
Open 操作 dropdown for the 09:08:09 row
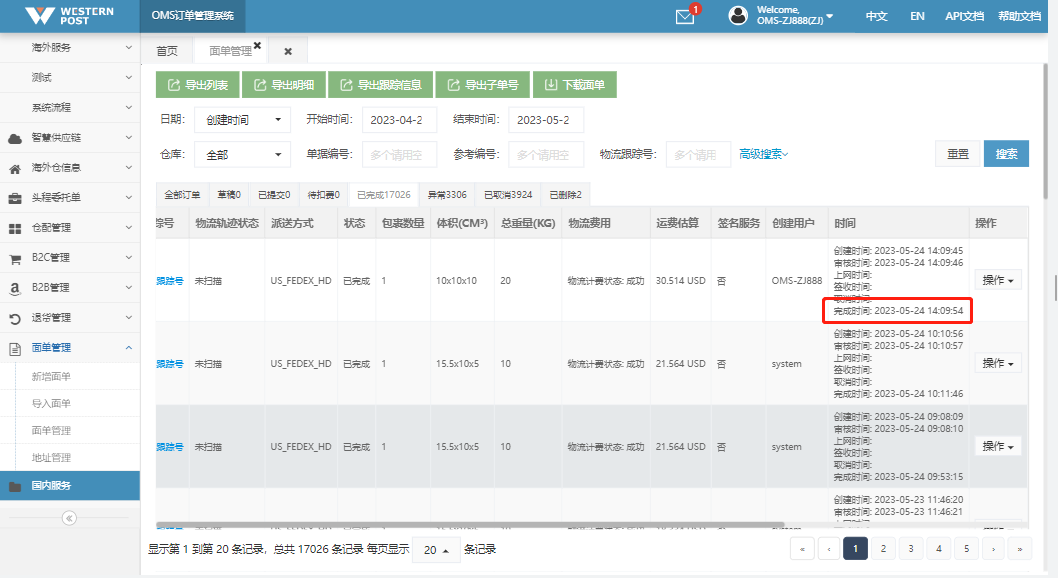(x=997, y=446)
